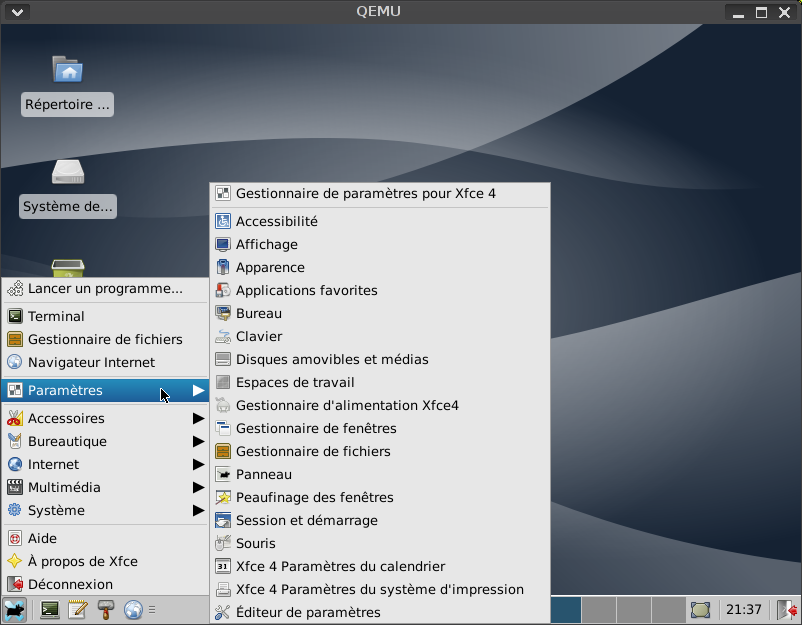Viewport: 802px width, 625px height.
Task: Click Lancer un programme... entry
Action: [105, 288]
